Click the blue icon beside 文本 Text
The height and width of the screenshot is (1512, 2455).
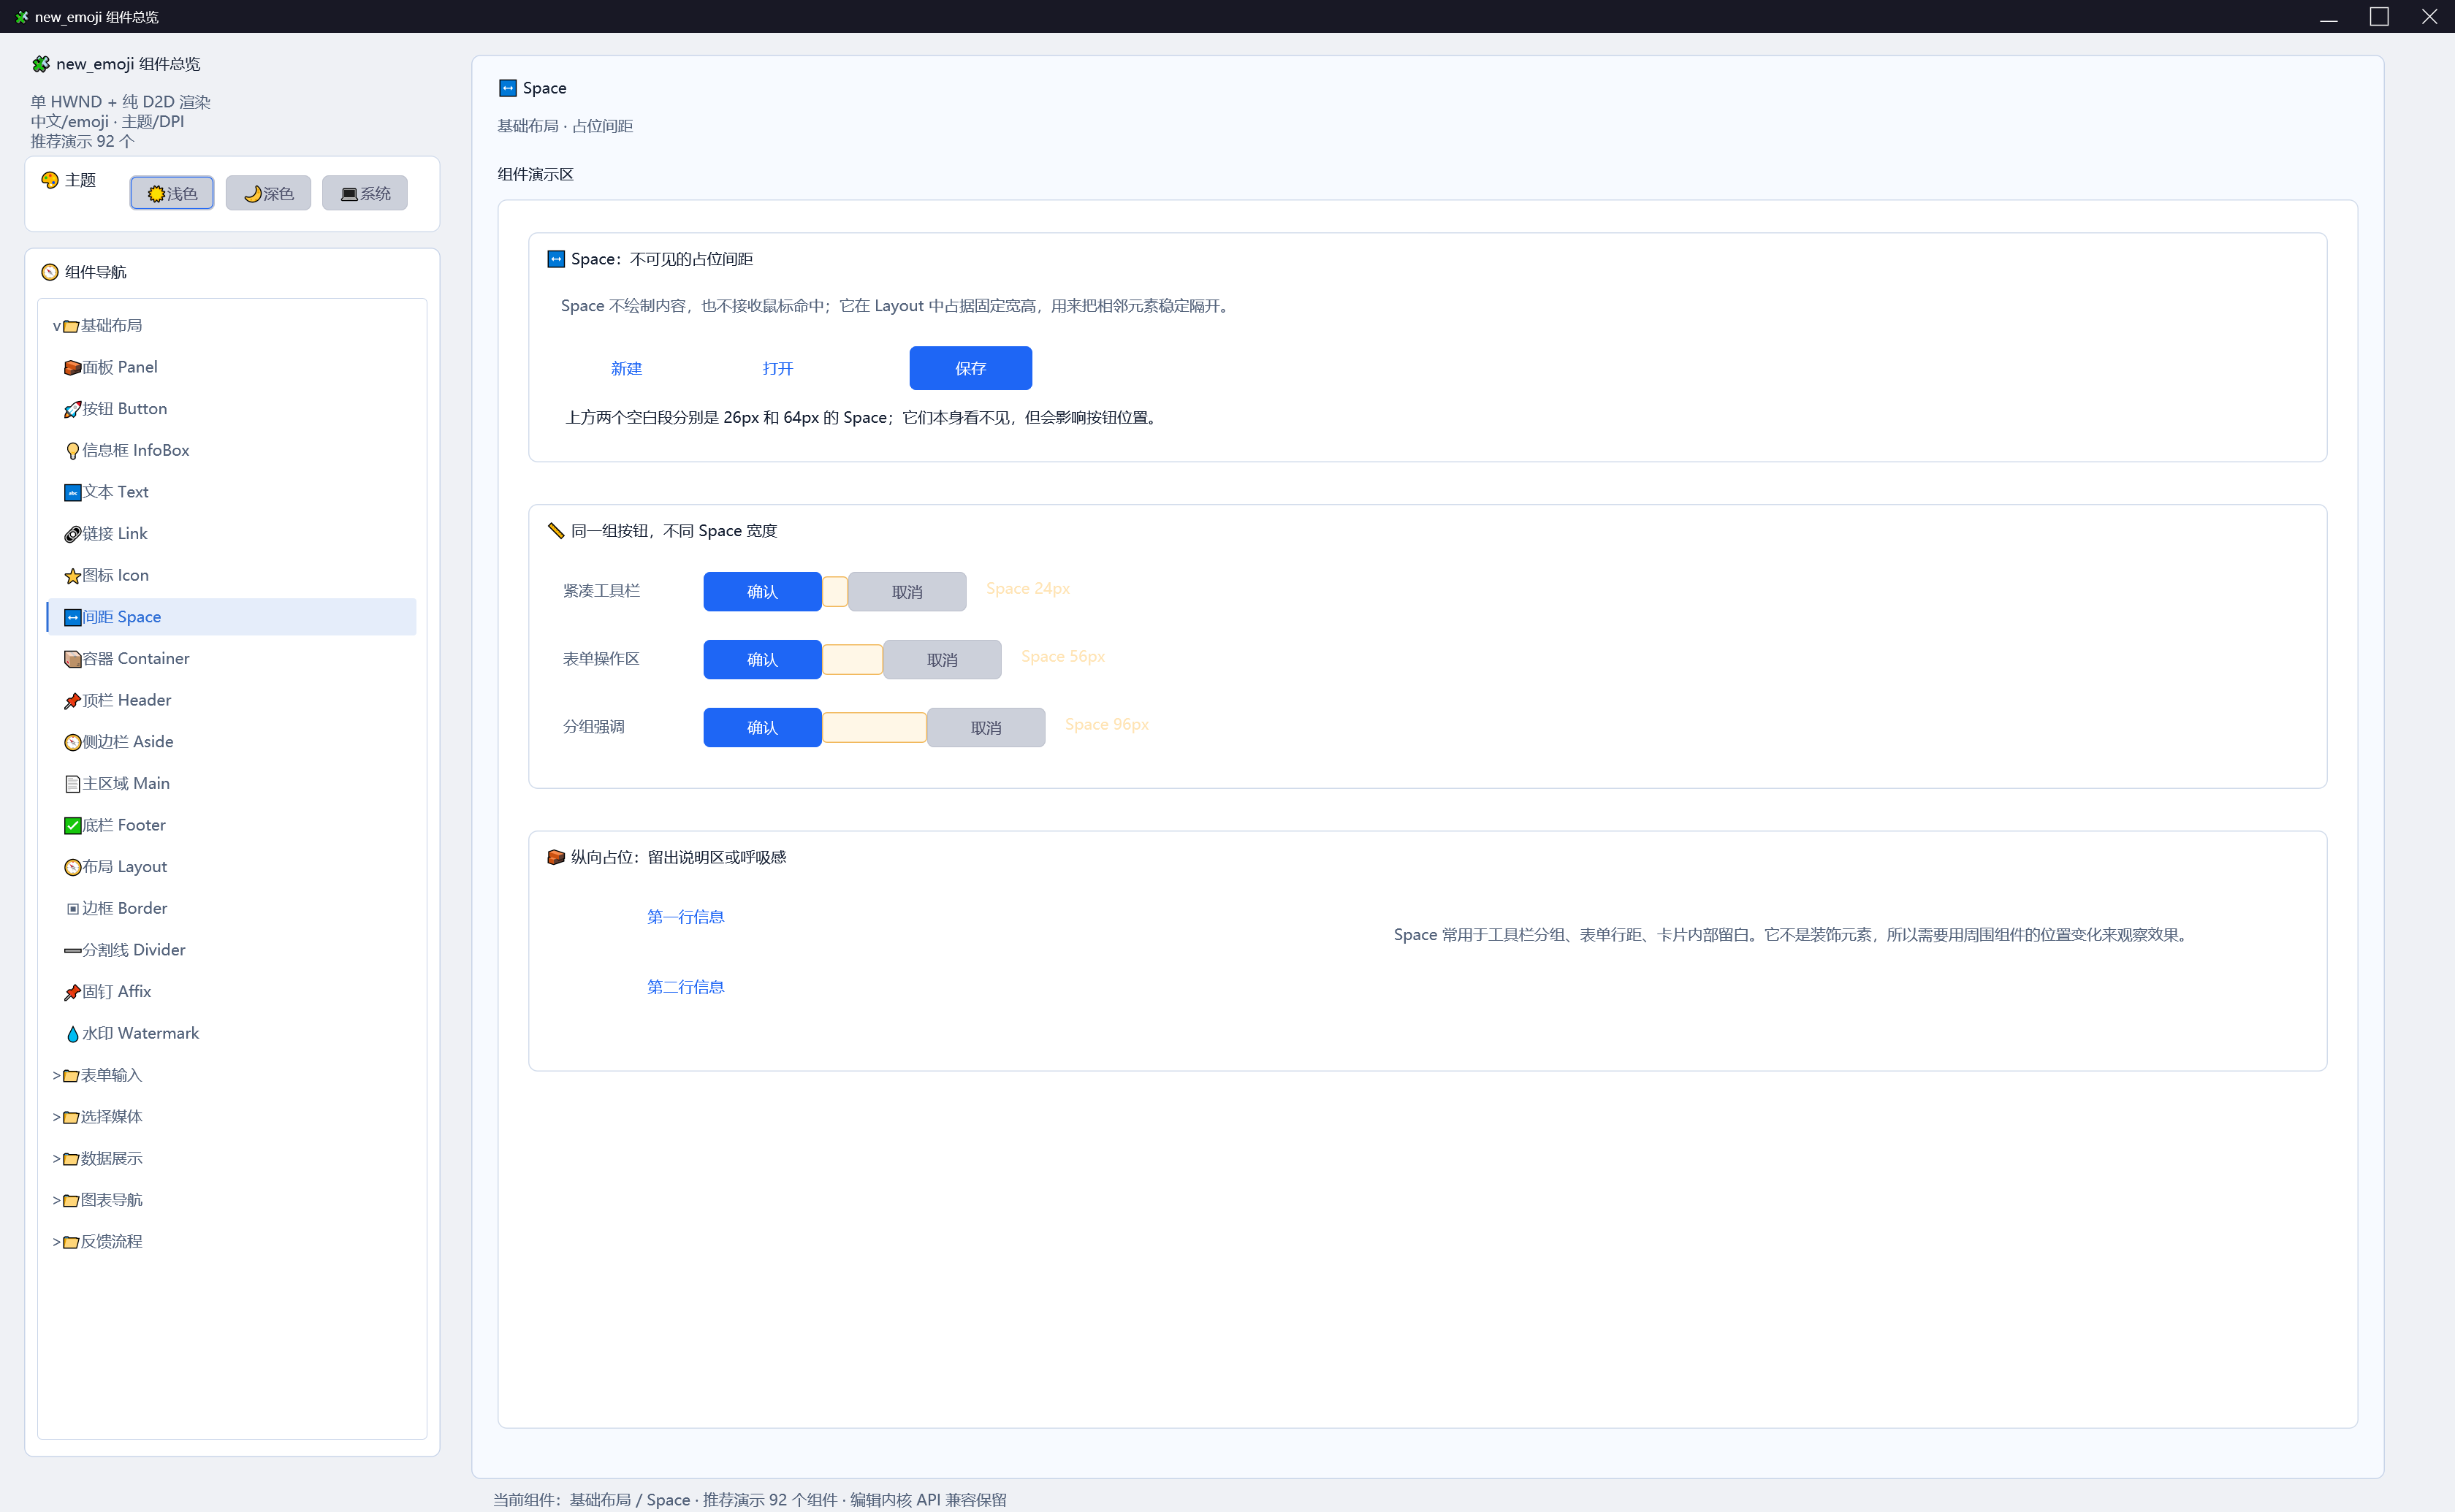point(72,493)
